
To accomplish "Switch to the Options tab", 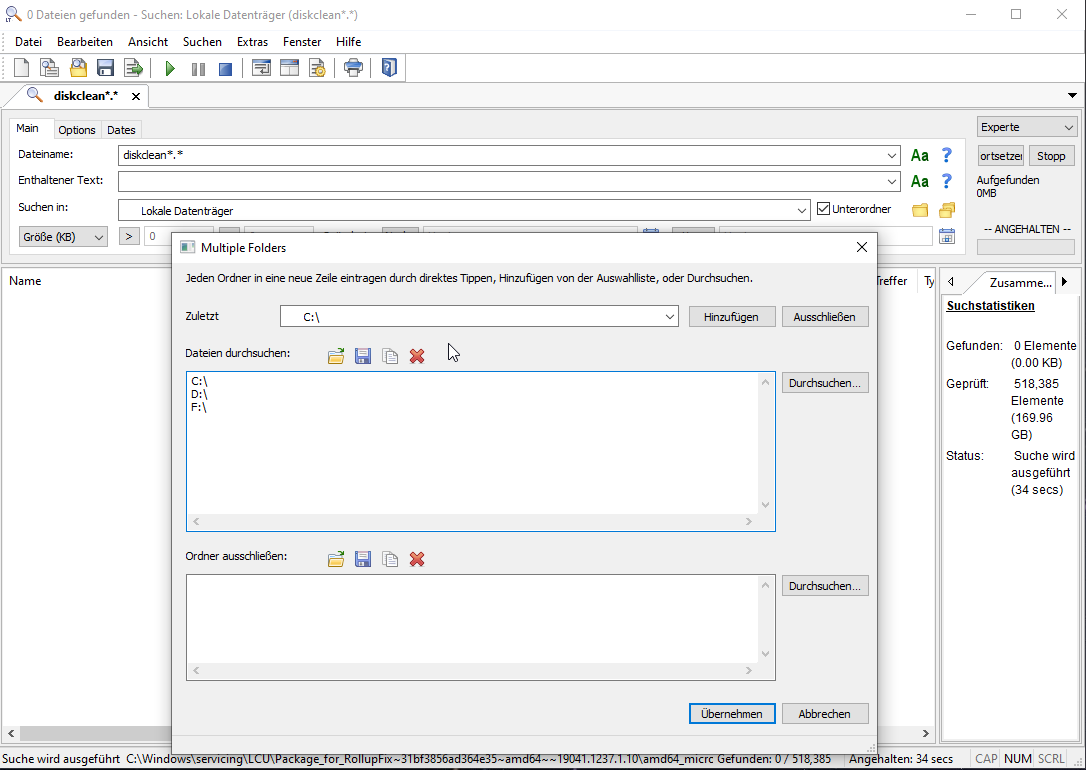I will coord(77,130).
